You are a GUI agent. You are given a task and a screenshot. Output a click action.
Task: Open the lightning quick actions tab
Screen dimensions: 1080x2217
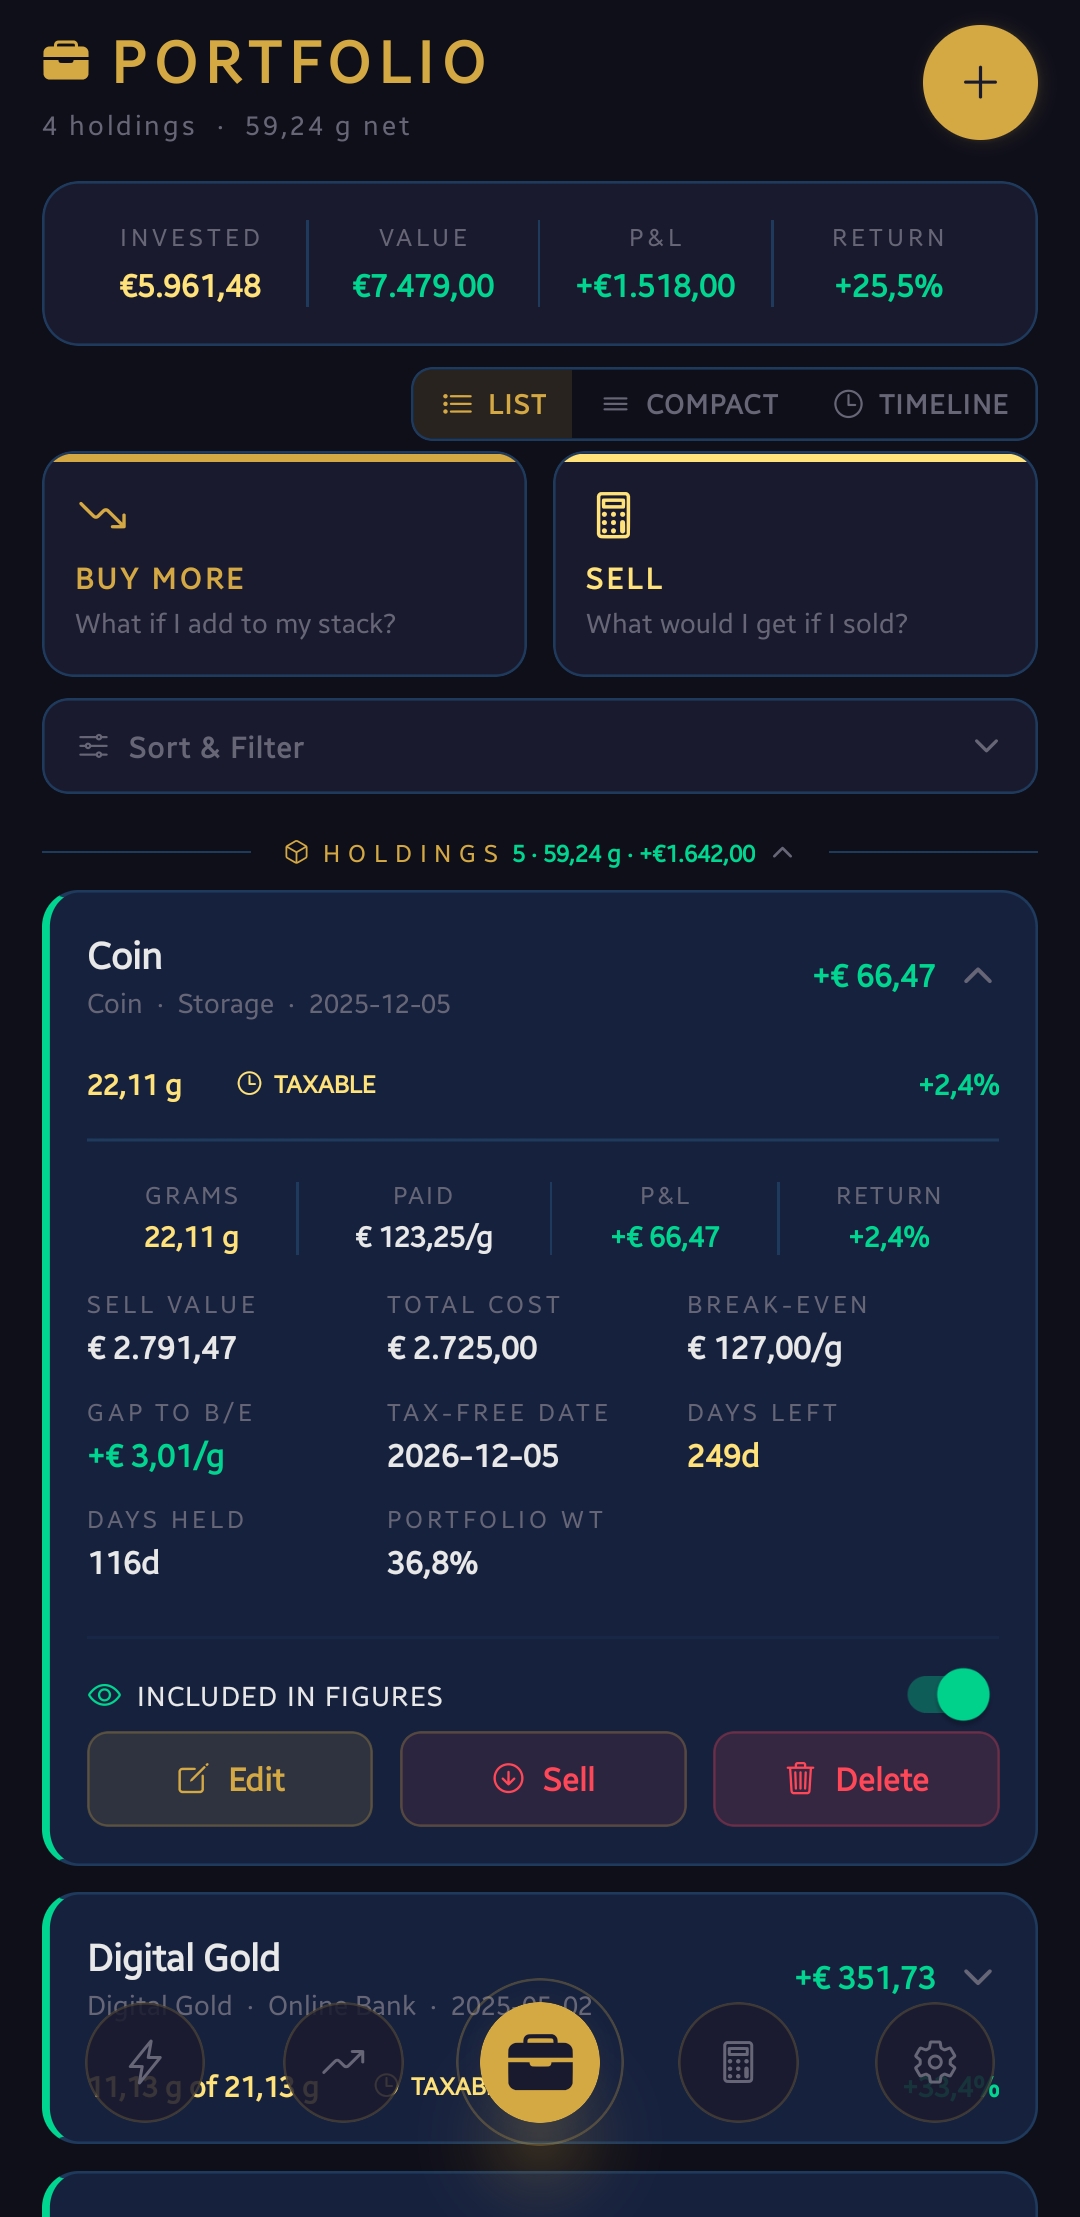pos(145,2062)
